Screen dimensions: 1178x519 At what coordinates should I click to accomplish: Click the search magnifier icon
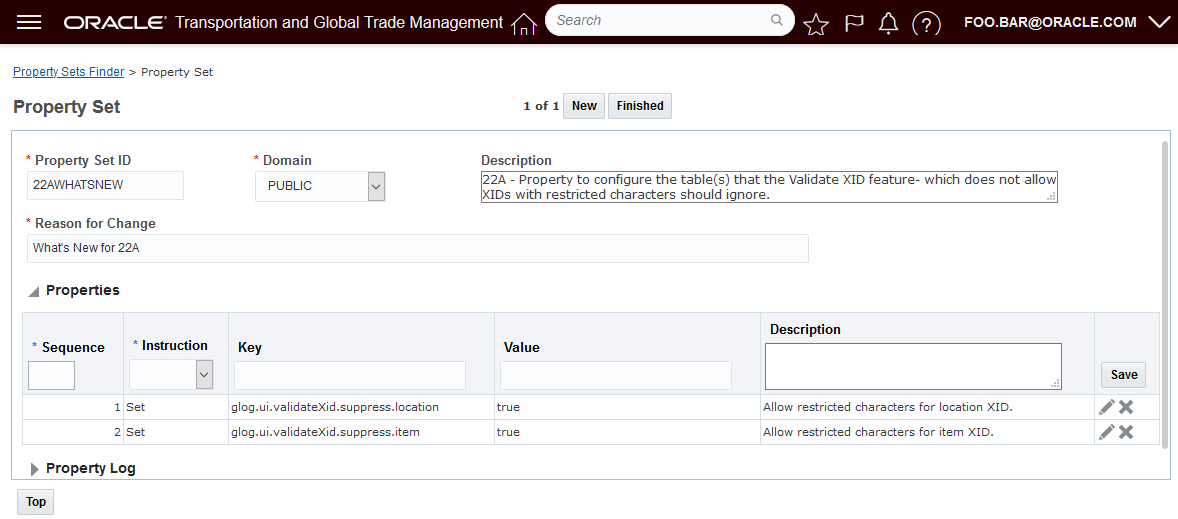(x=777, y=20)
